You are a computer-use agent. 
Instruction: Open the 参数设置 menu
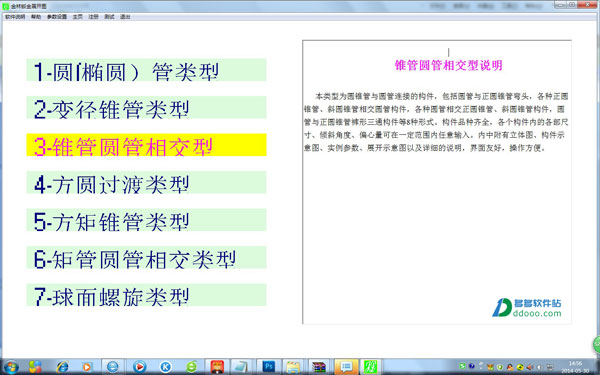57,17
